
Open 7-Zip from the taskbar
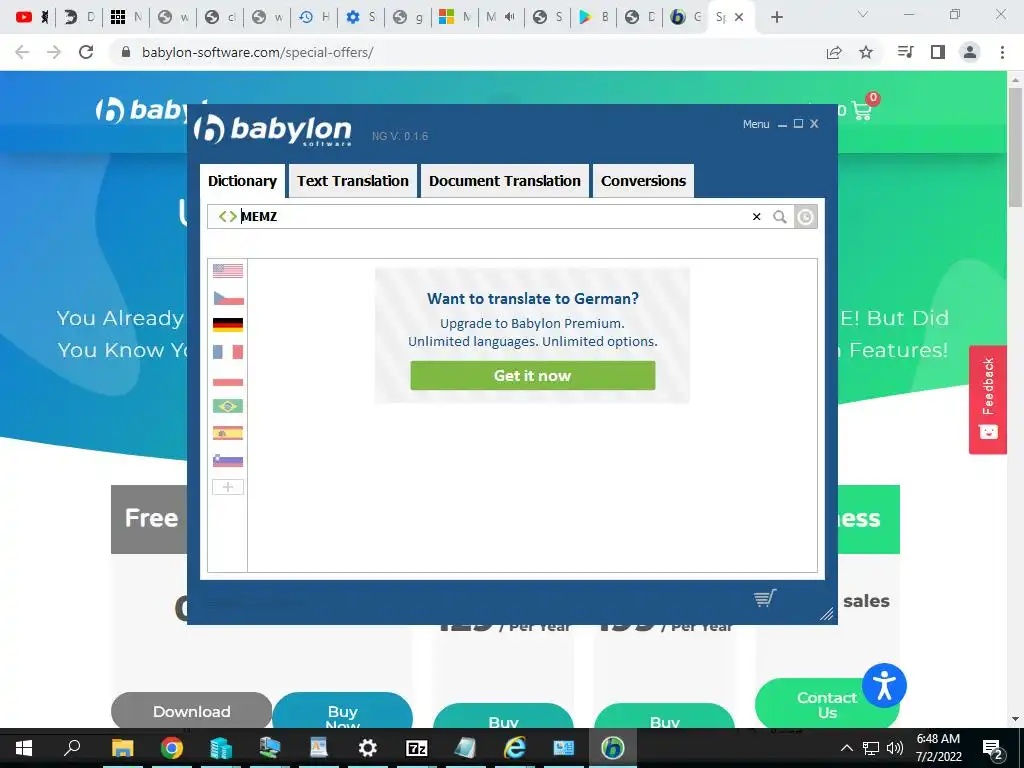(416, 748)
